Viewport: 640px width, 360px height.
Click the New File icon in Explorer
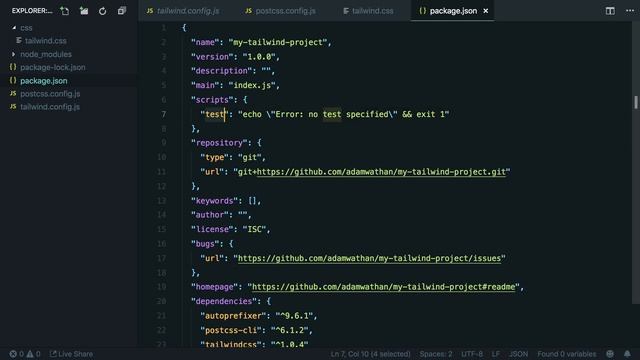click(64, 11)
